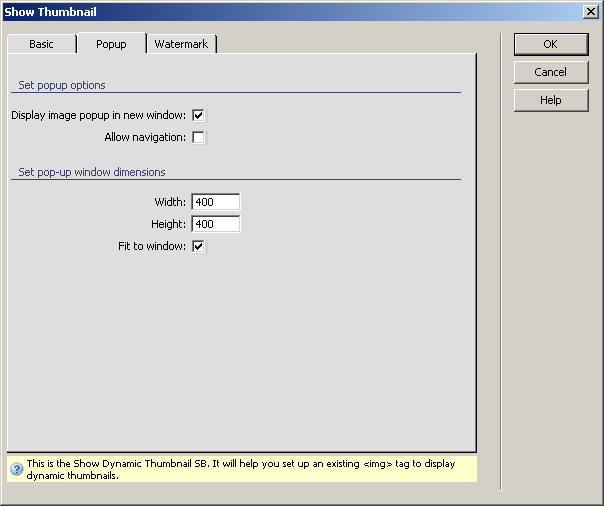Image resolution: width=604 pixels, height=506 pixels.
Task: Open the Watermark tab
Action: 181,44
